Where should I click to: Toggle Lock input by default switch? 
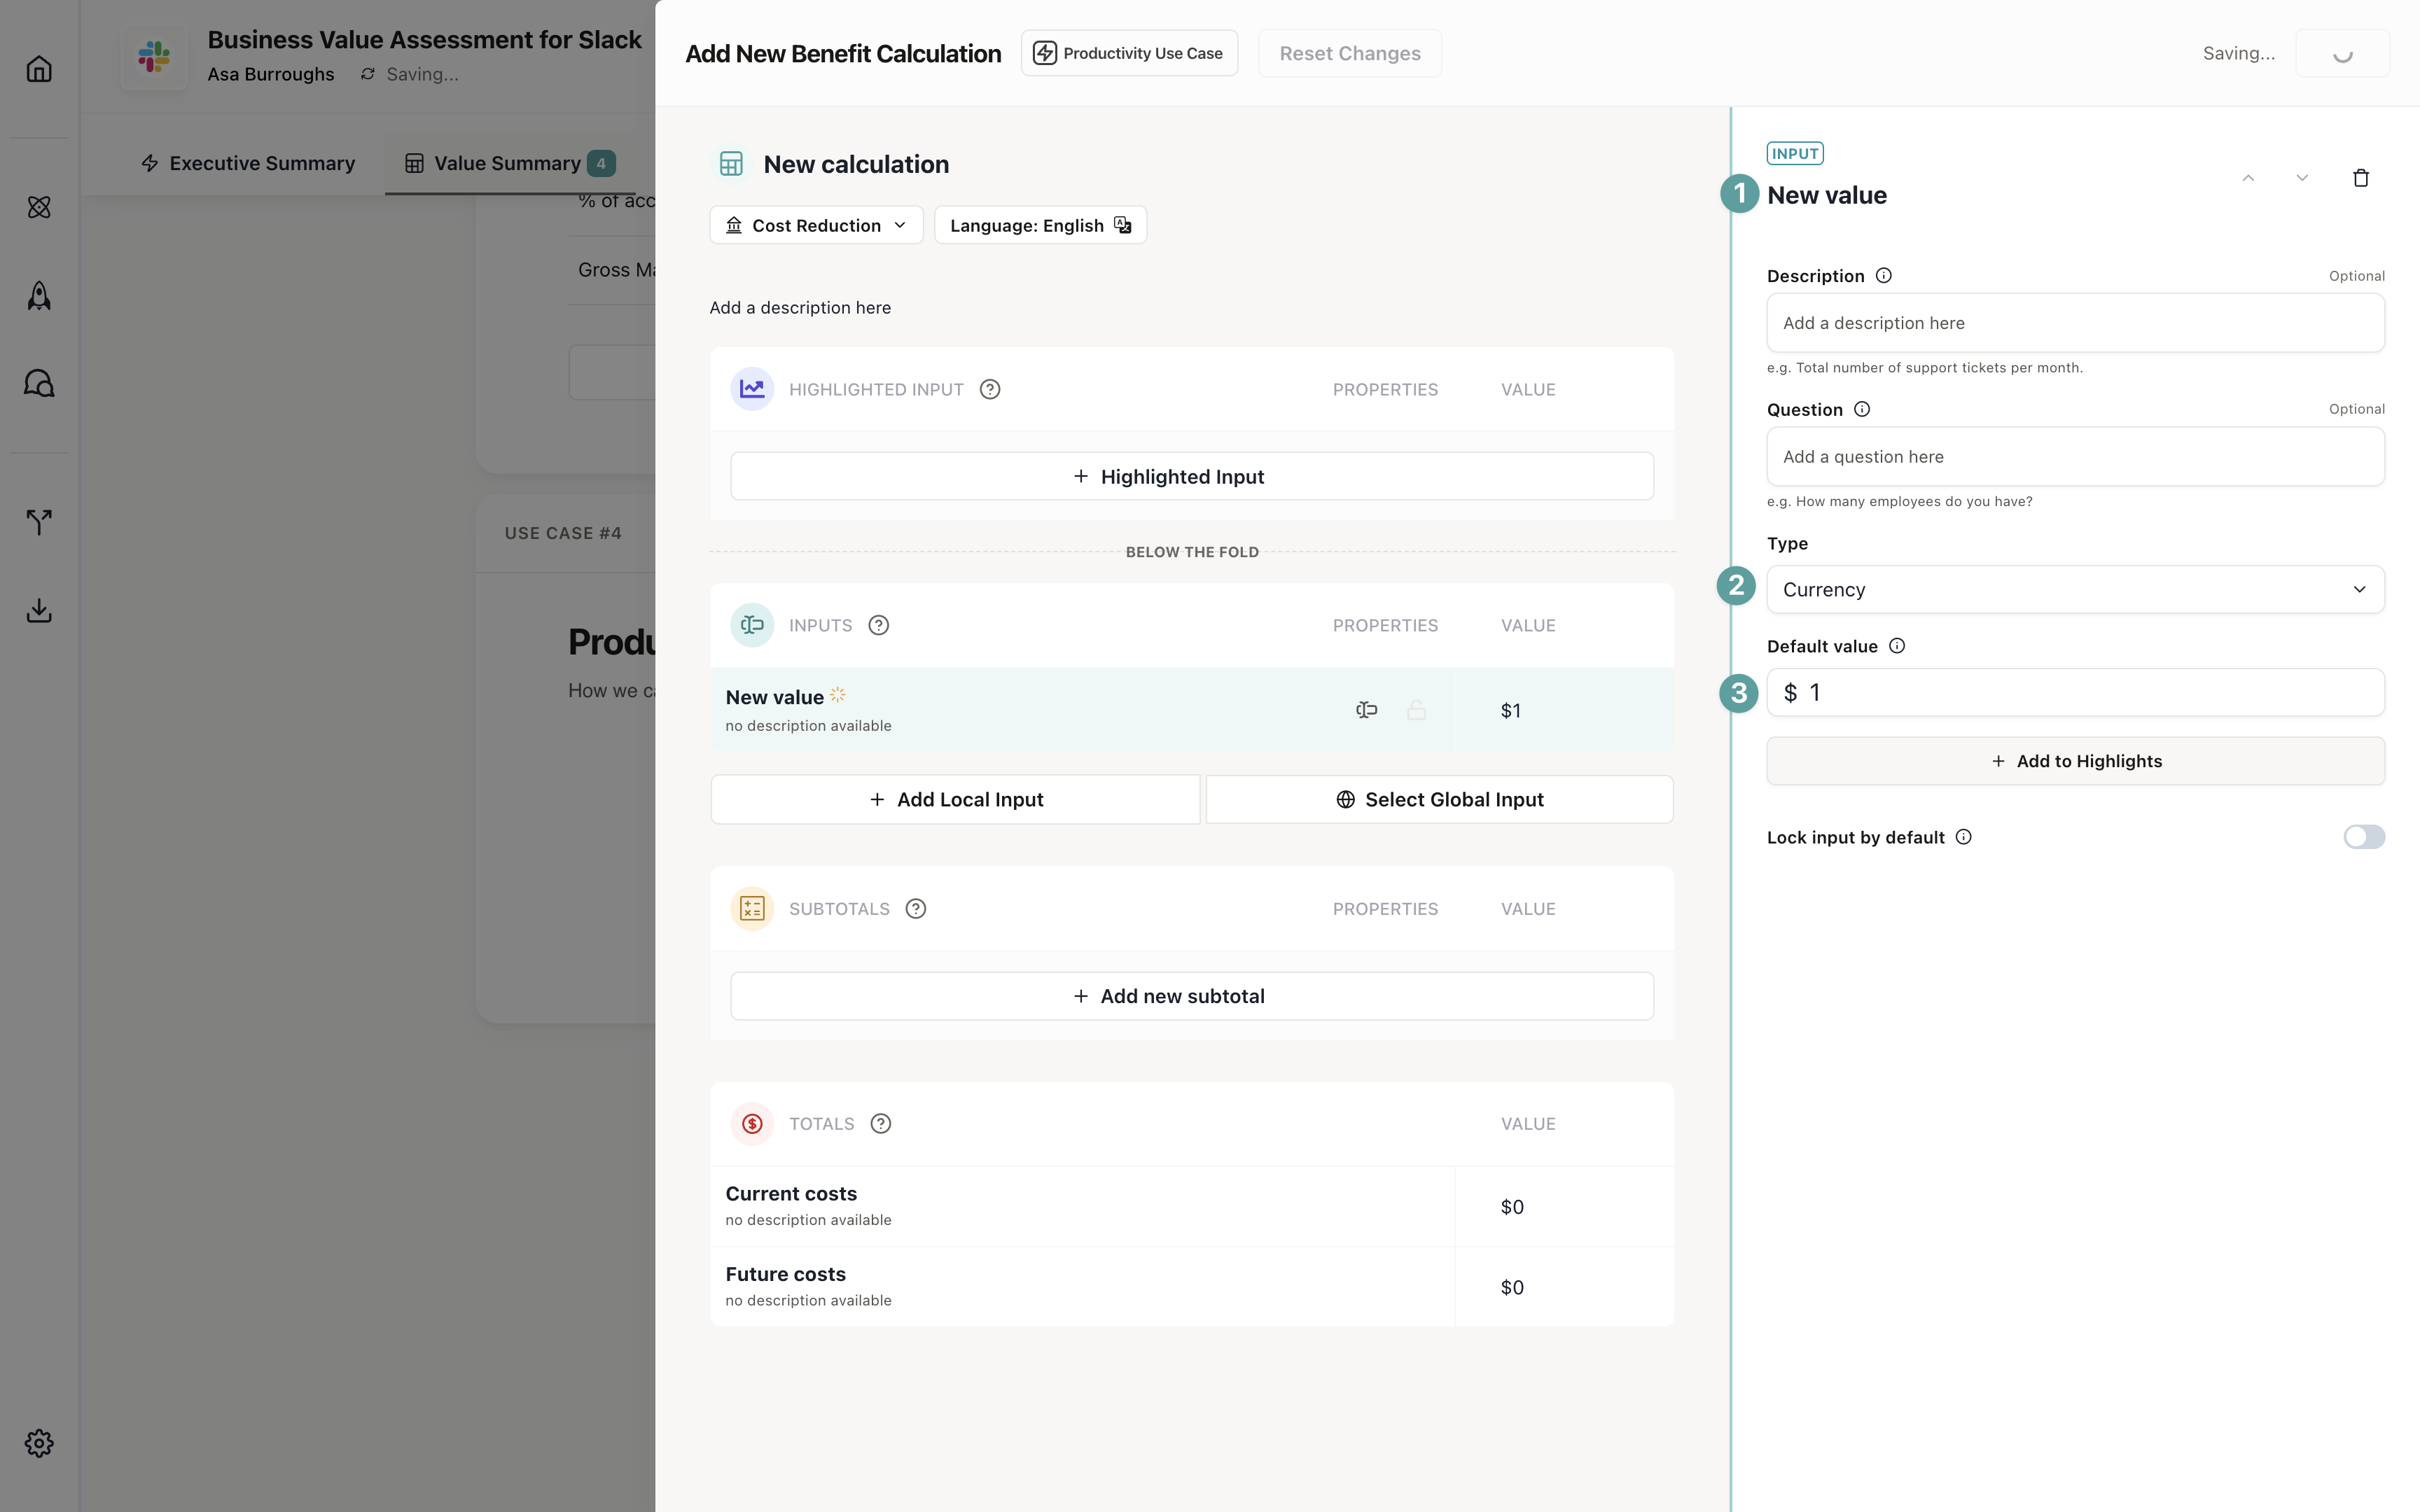(2363, 837)
